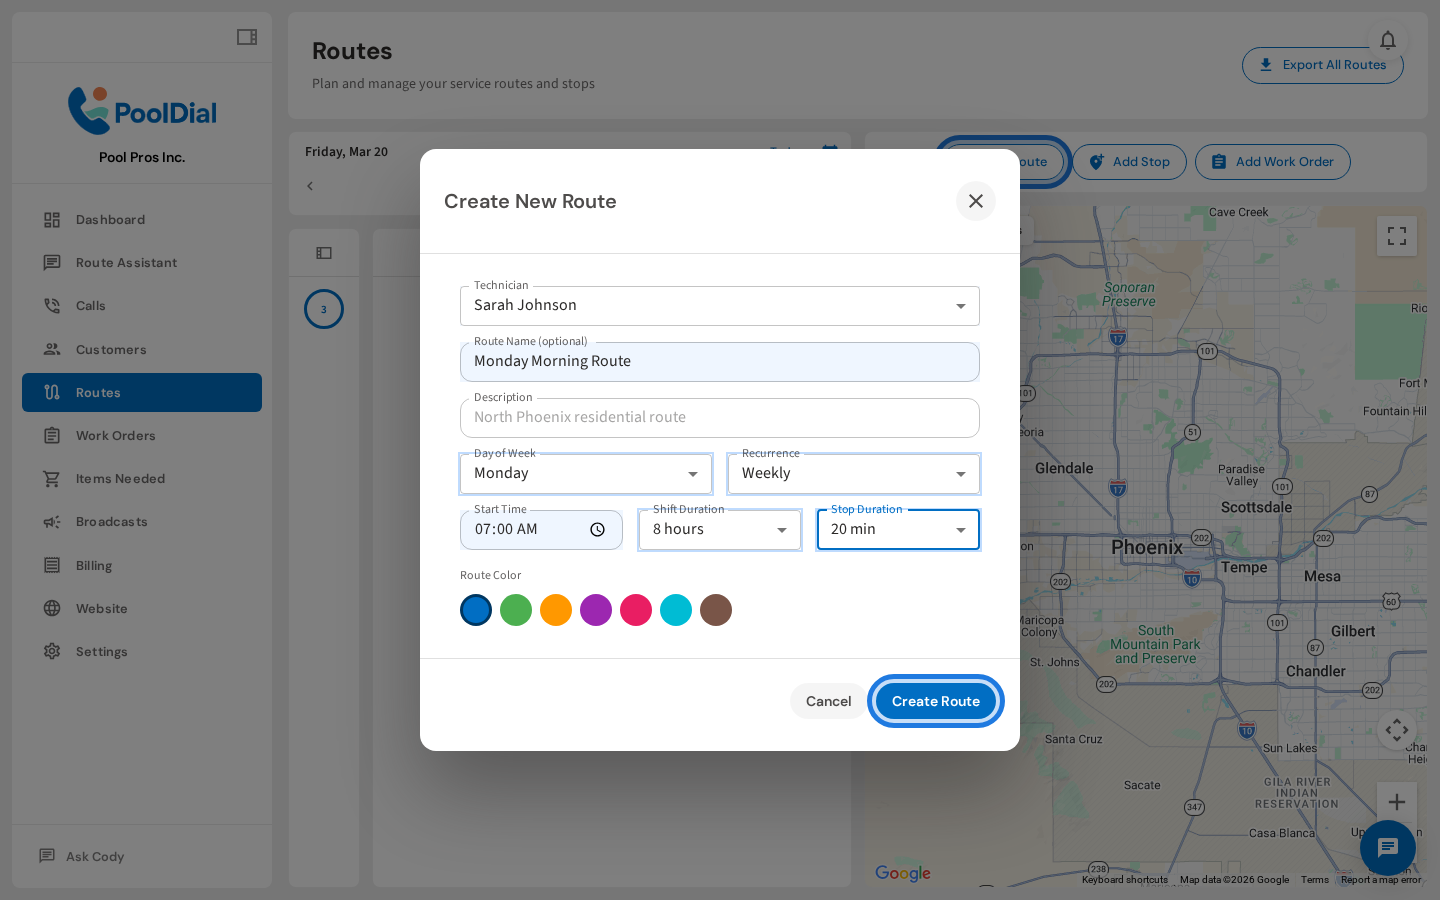The height and width of the screenshot is (900, 1440).
Task: Click Export All Routes
Action: [x=1322, y=64]
